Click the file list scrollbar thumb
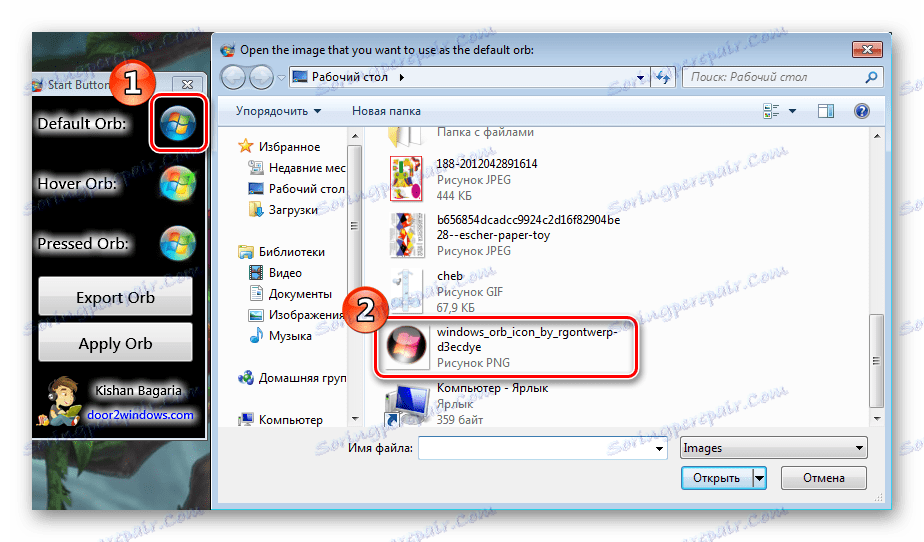924x542 pixels. [x=876, y=361]
